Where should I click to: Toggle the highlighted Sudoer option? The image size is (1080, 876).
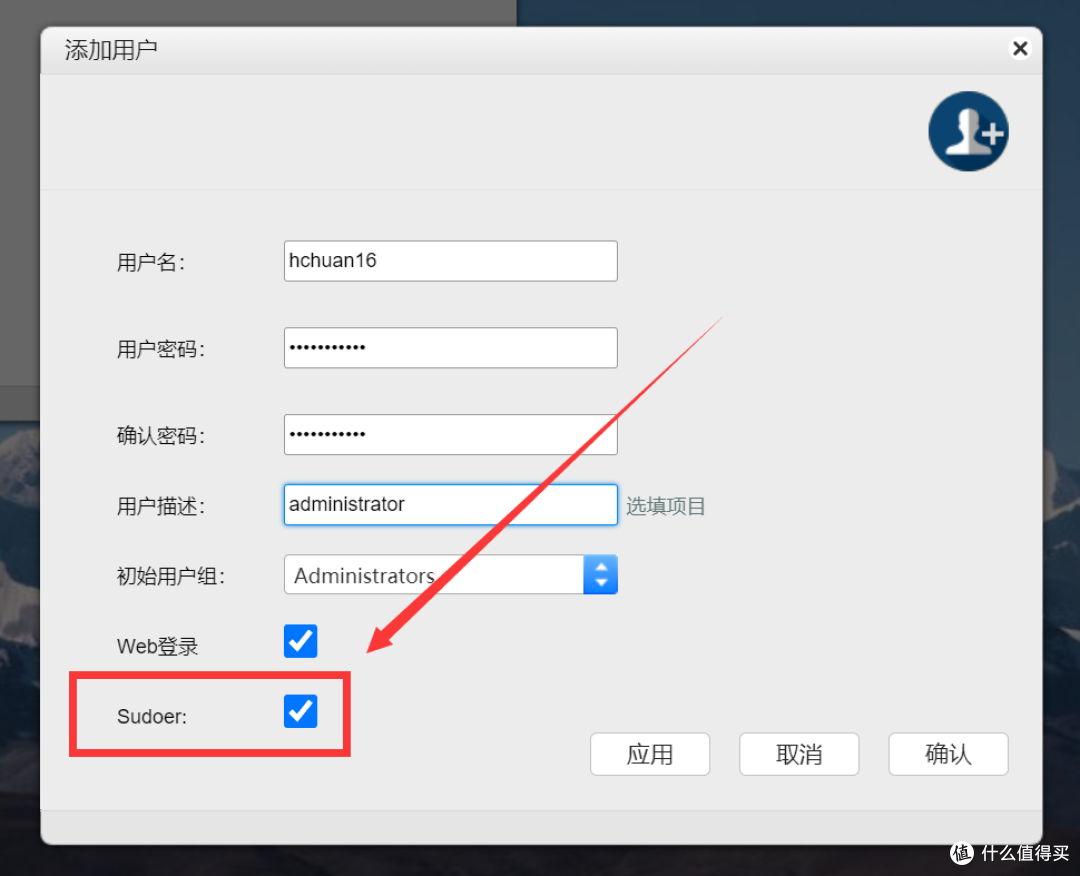pyautogui.click(x=300, y=711)
